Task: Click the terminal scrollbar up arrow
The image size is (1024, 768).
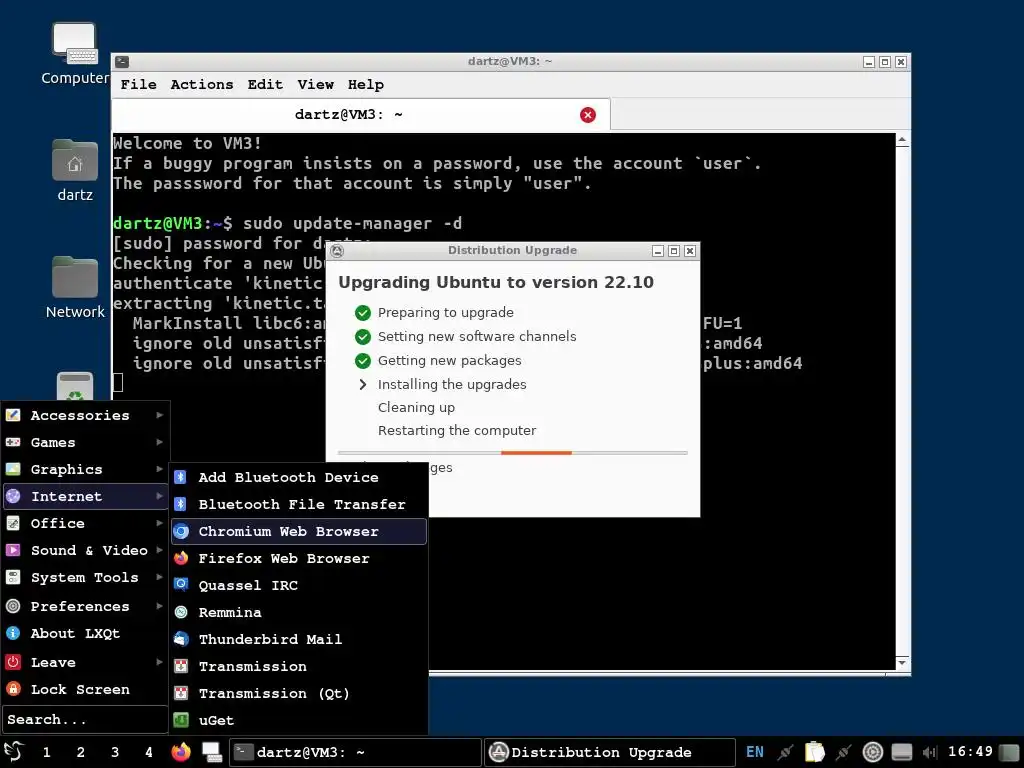Action: click(x=902, y=140)
